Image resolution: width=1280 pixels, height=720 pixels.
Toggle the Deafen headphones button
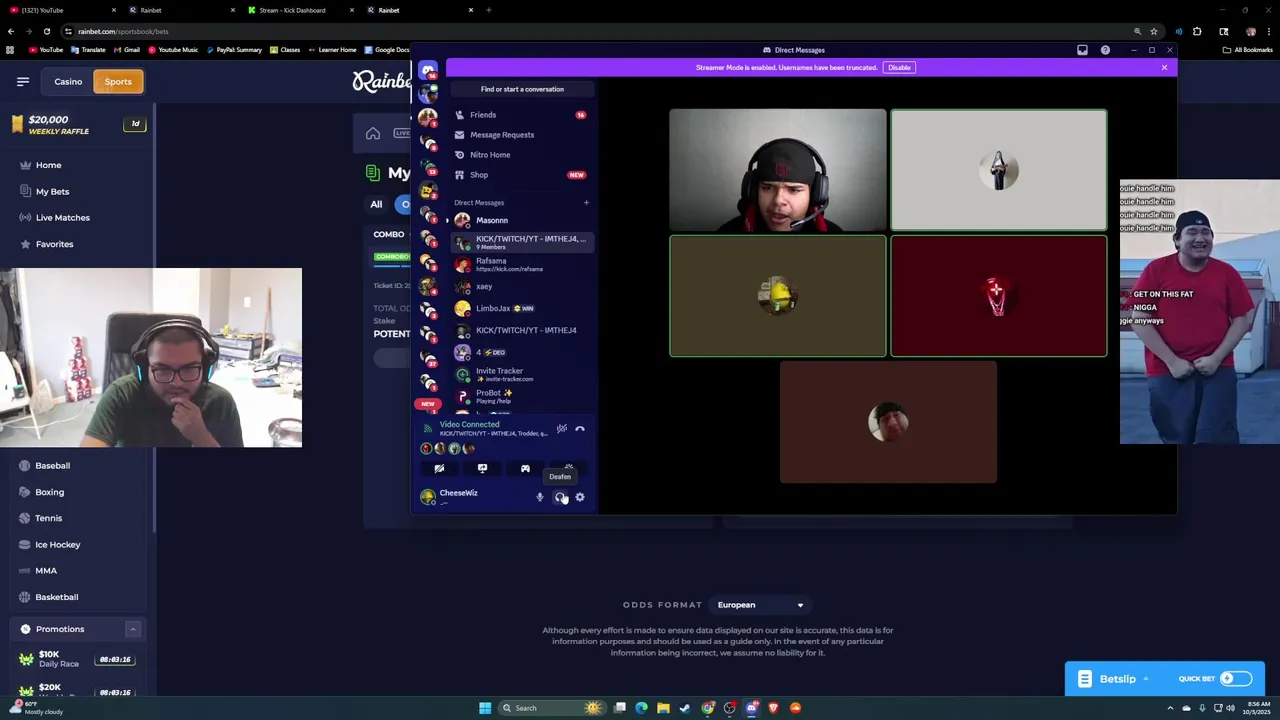(560, 497)
